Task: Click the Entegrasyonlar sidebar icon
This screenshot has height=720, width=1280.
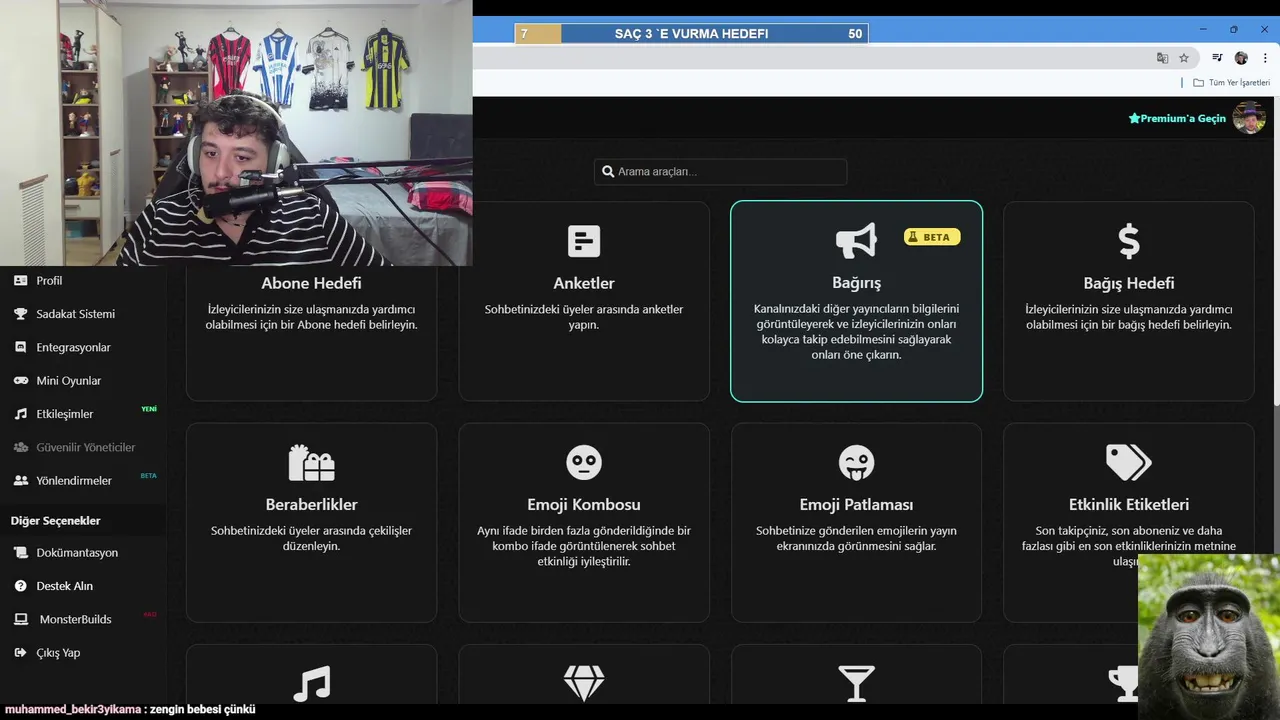Action: 20,347
